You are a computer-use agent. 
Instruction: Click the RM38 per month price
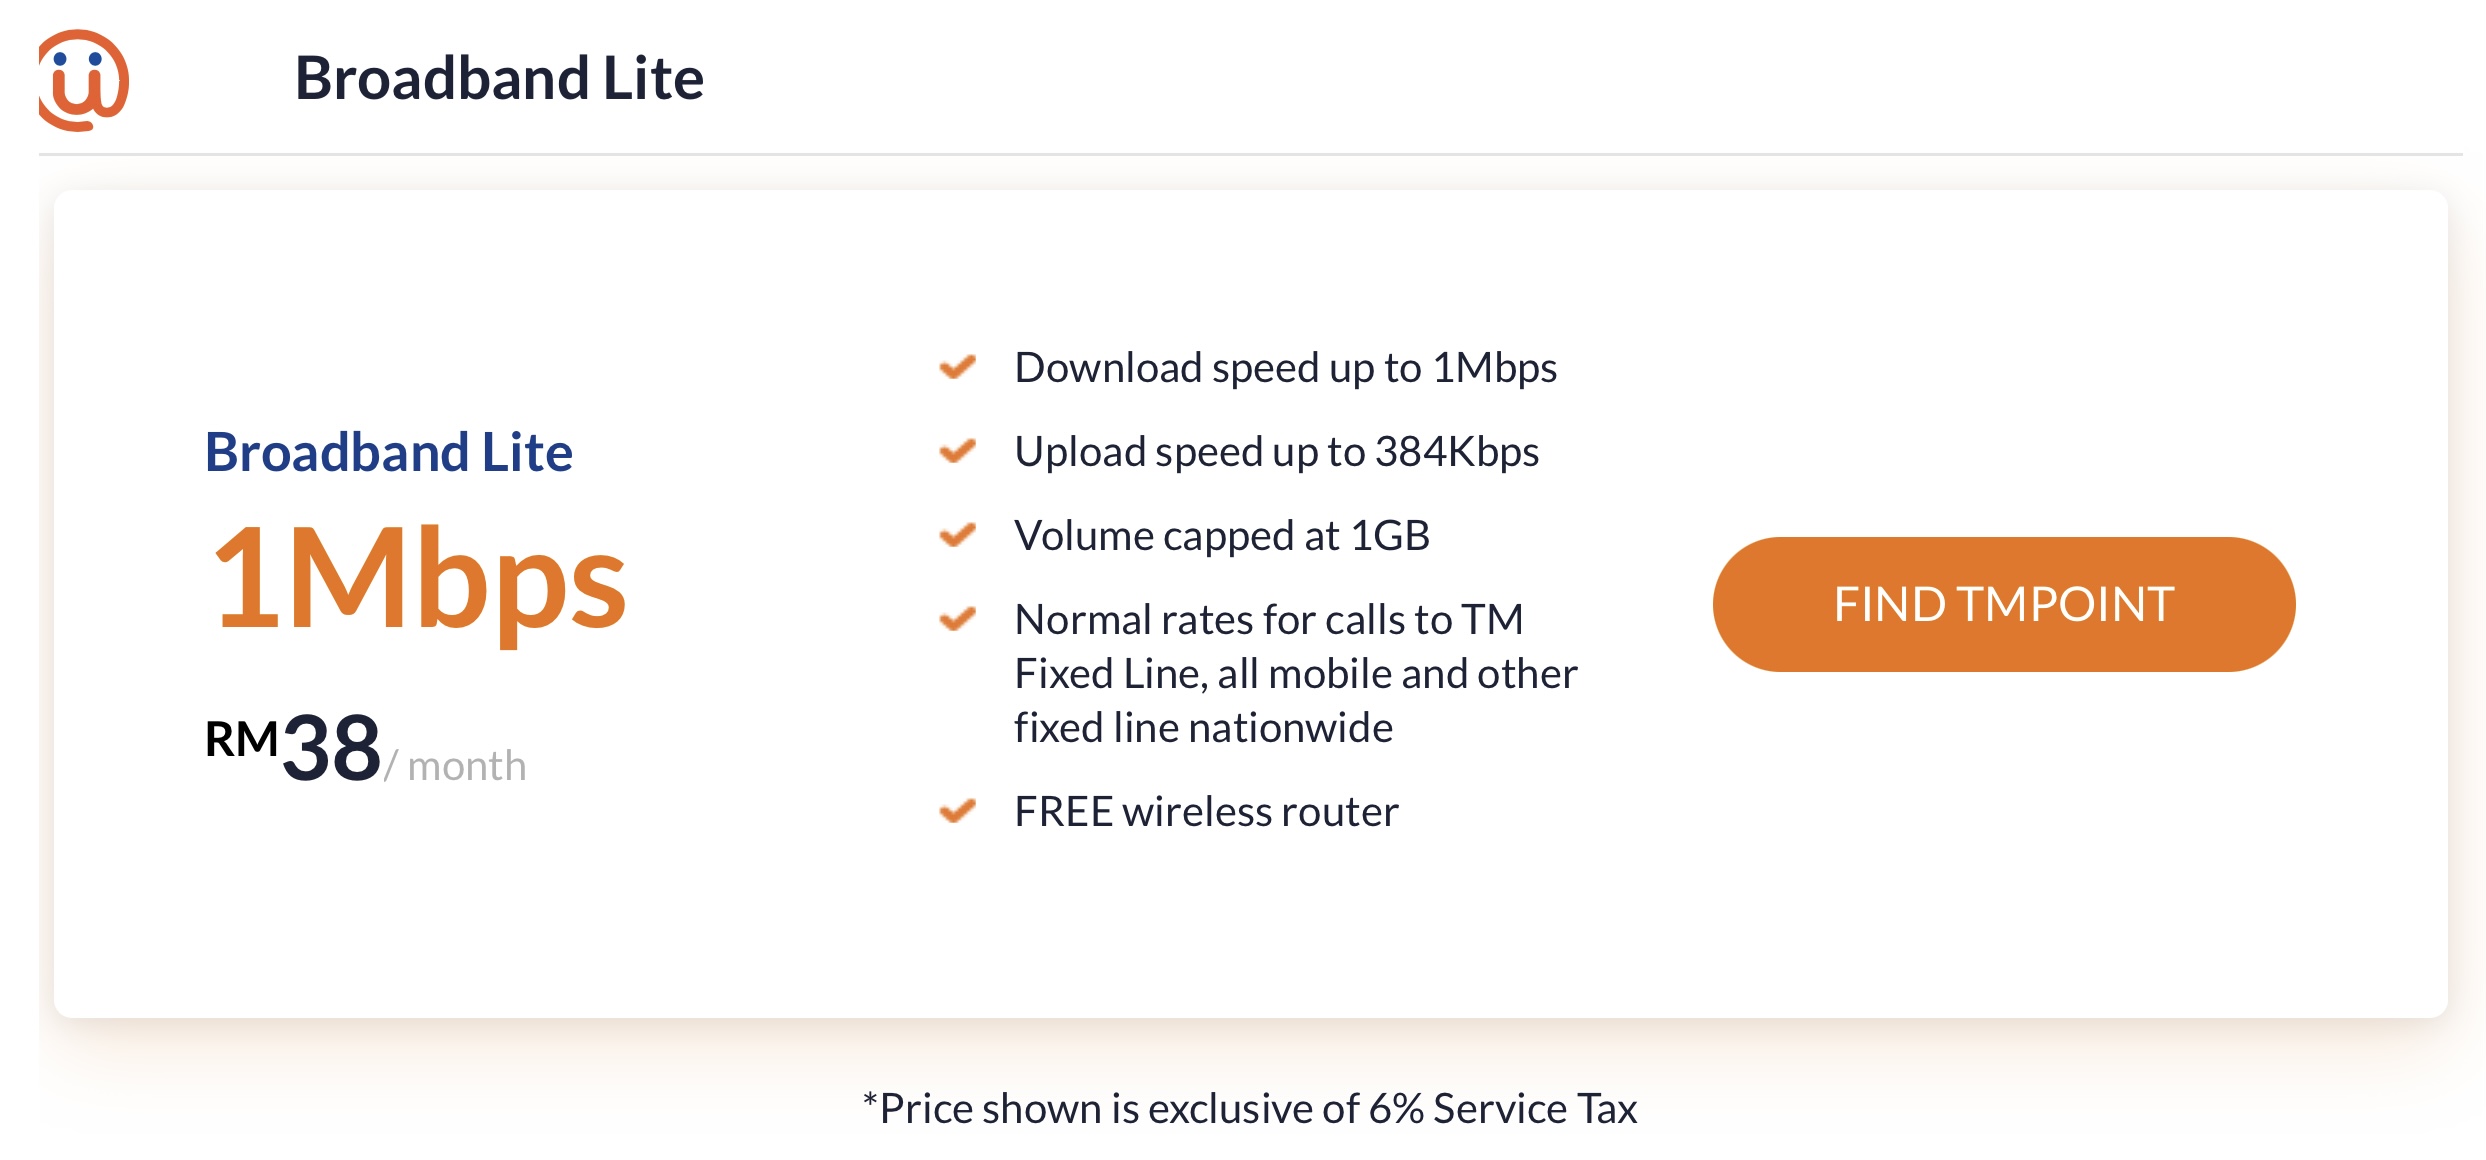(x=365, y=748)
